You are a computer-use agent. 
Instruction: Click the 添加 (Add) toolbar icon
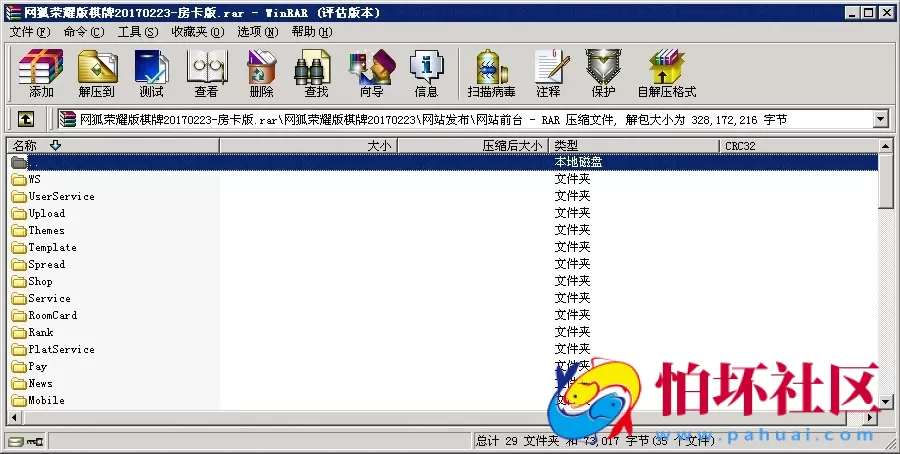pos(41,73)
